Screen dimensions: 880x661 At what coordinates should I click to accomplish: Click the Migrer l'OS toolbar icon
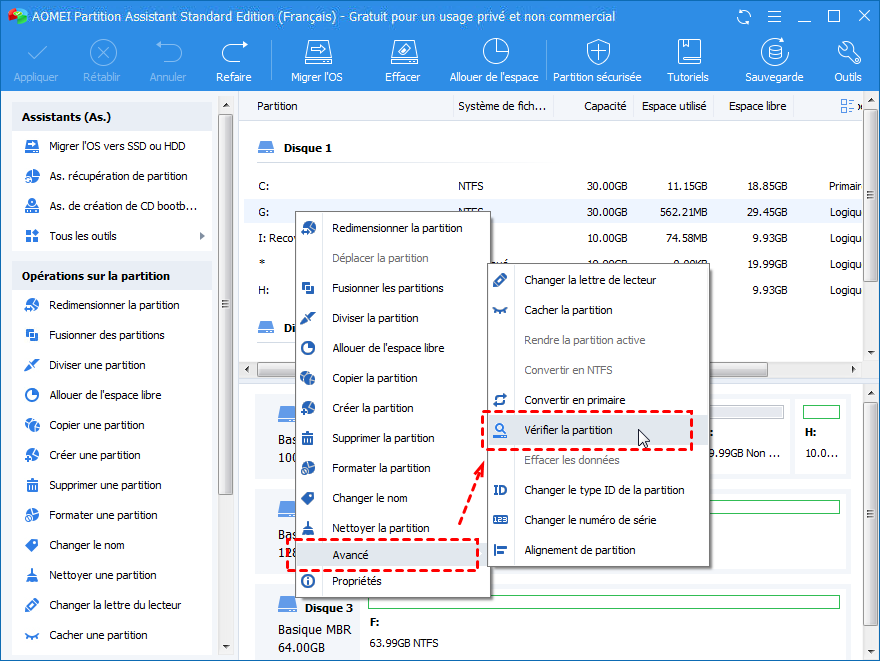click(x=316, y=60)
